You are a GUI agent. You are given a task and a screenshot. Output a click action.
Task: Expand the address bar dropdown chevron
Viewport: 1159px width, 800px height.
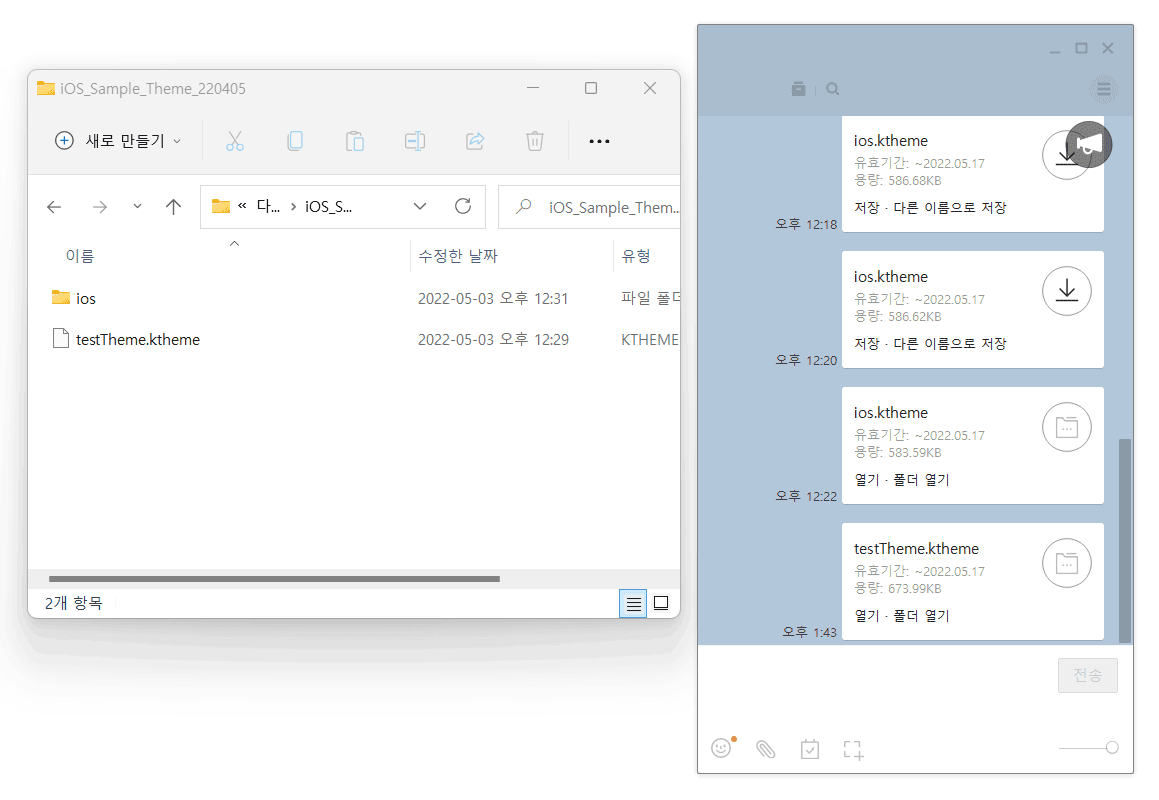tap(420, 206)
